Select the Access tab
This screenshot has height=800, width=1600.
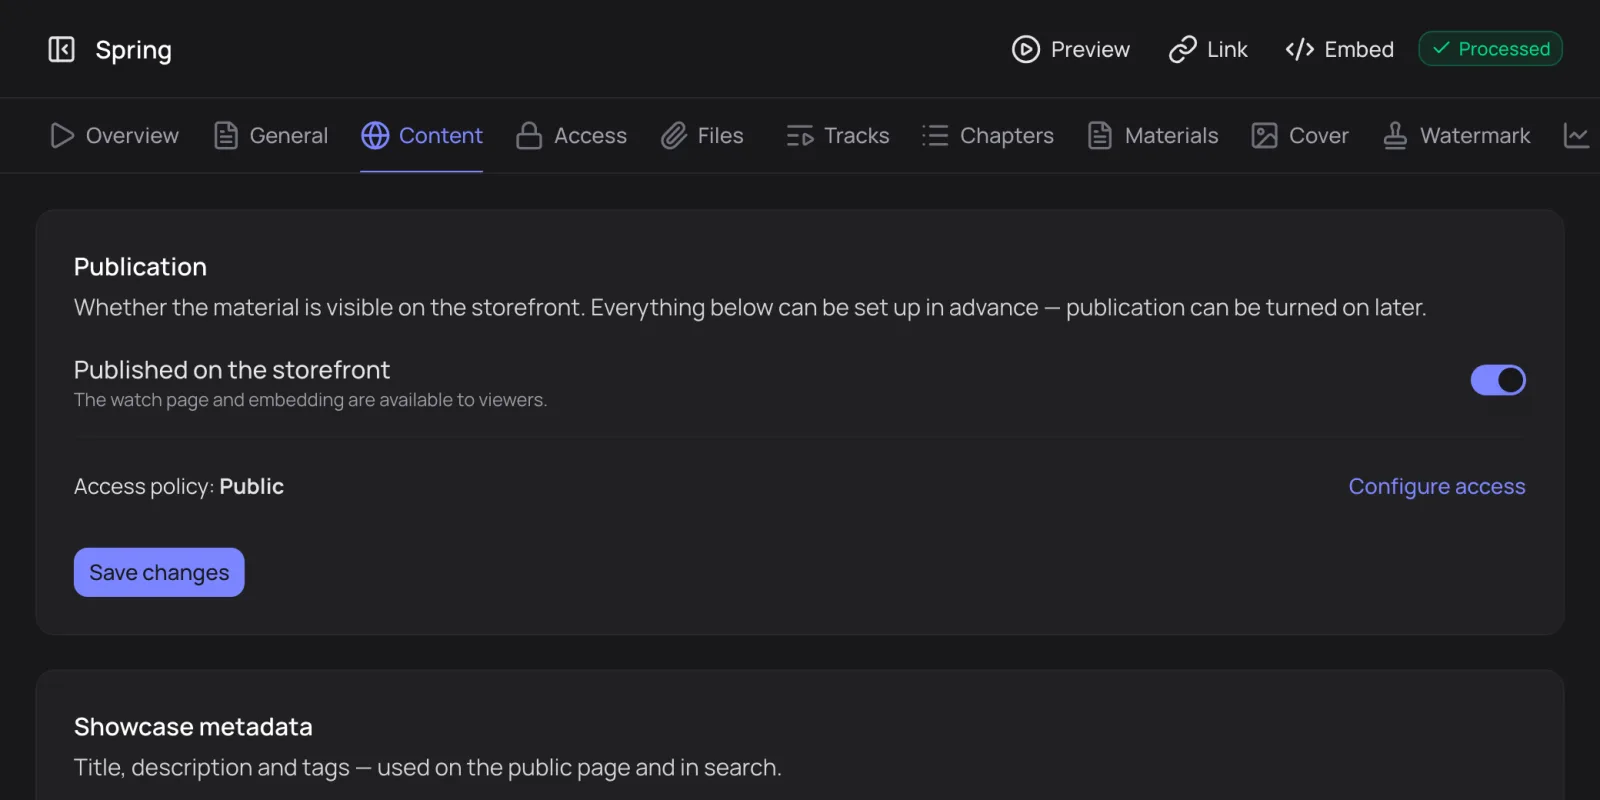click(x=572, y=135)
